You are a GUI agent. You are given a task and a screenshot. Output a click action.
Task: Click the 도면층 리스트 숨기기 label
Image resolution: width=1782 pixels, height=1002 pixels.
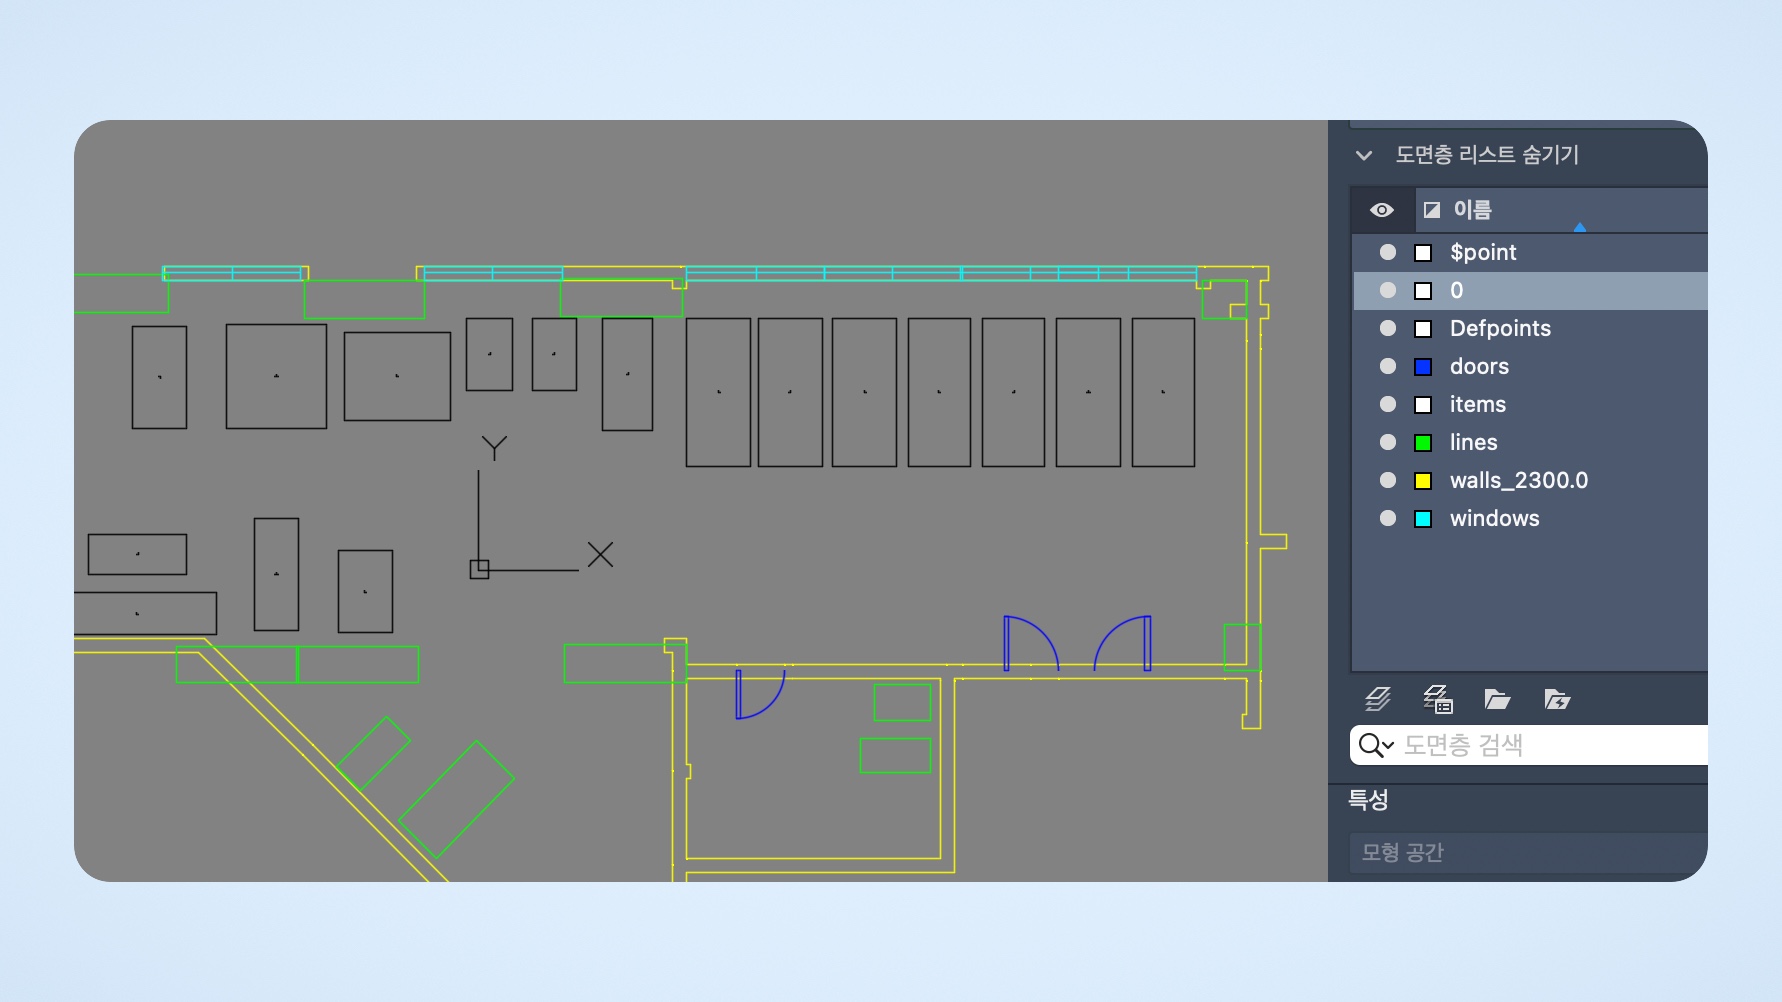[x=1487, y=155]
